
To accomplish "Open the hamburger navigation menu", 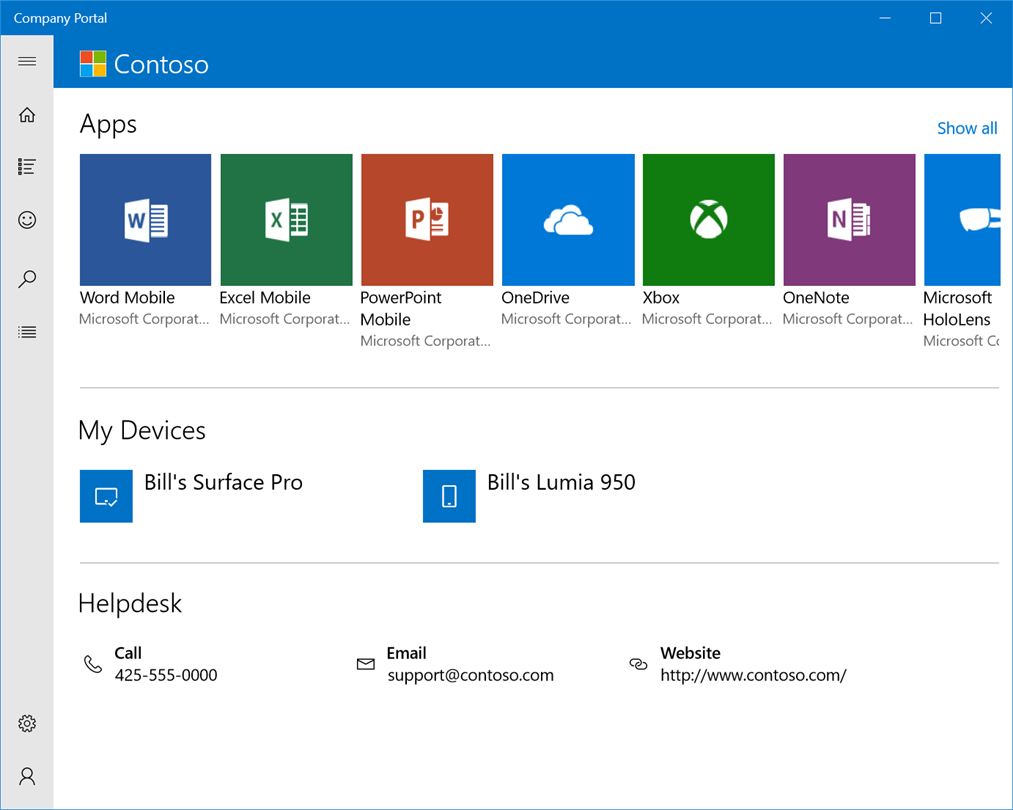I will point(27,61).
